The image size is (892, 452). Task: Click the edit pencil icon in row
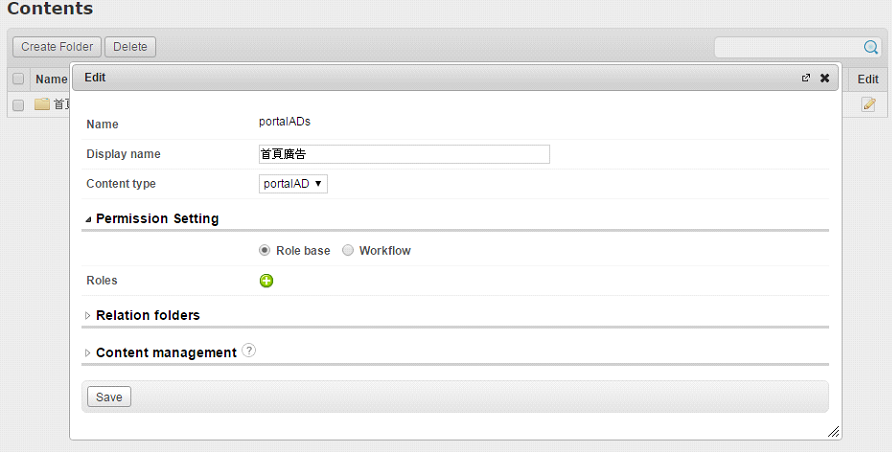pyautogui.click(x=868, y=104)
